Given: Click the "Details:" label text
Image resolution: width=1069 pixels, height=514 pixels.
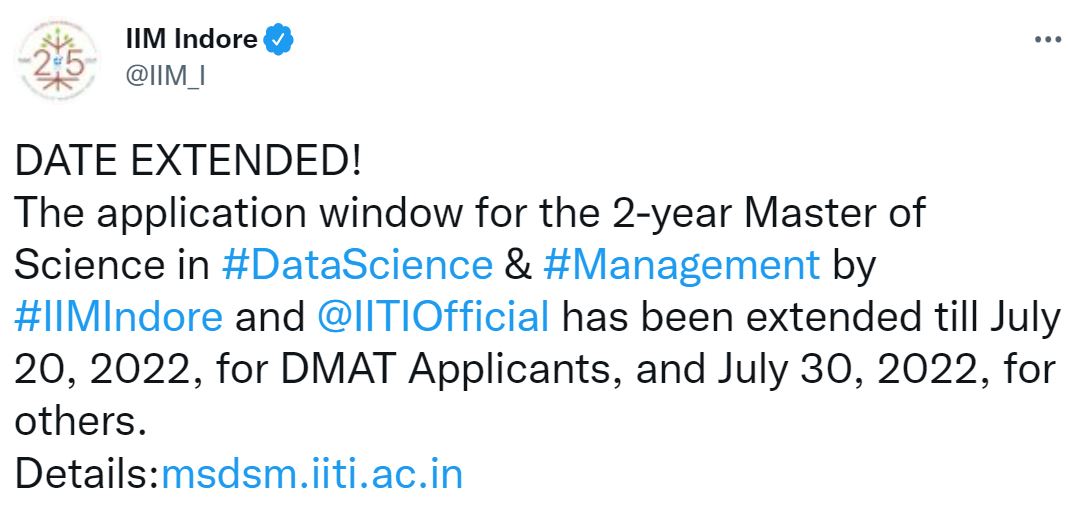Looking at the screenshot, I should [87, 473].
